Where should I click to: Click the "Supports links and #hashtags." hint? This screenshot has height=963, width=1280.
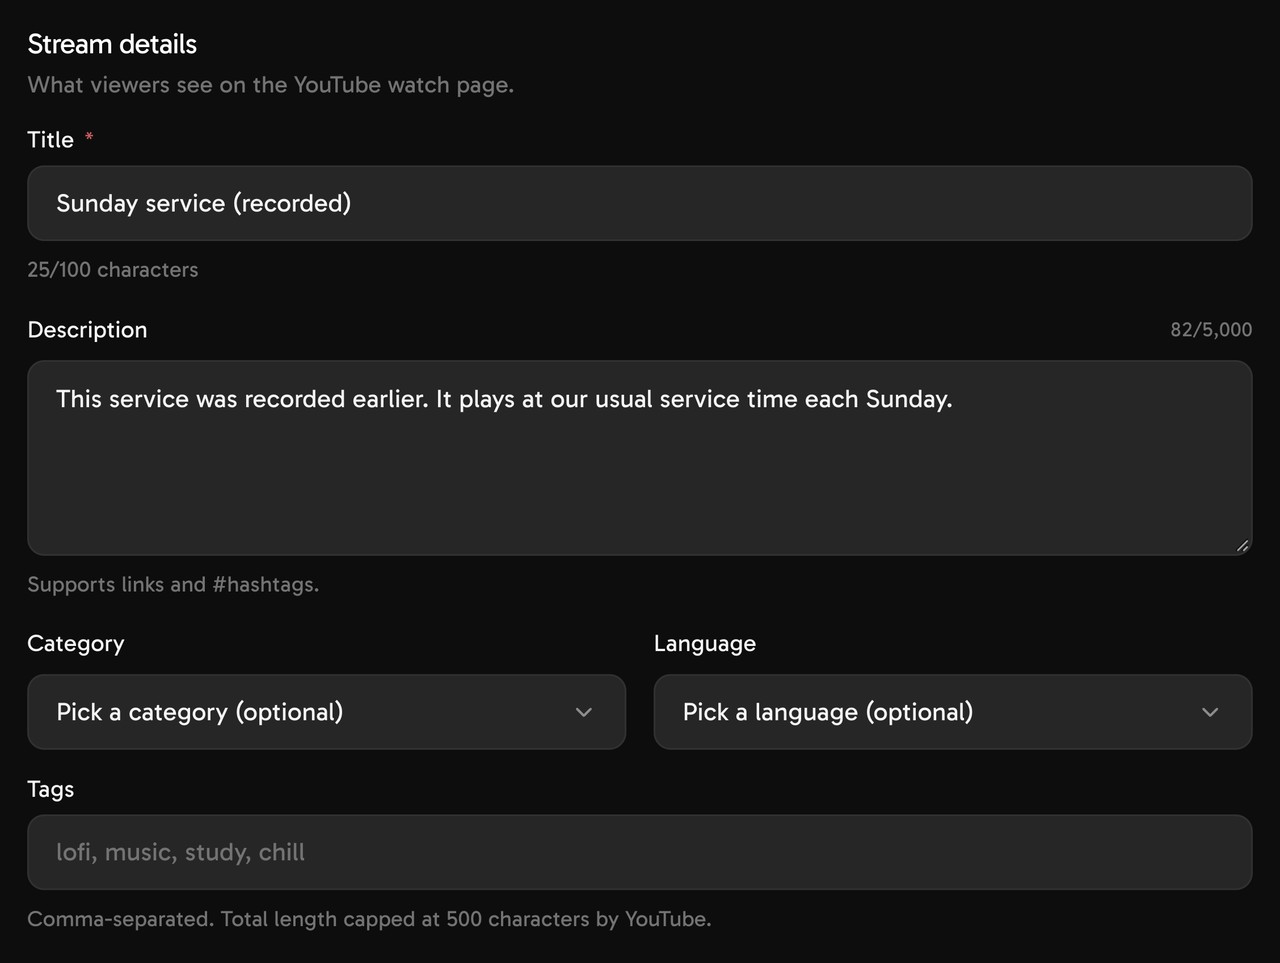[x=173, y=585]
